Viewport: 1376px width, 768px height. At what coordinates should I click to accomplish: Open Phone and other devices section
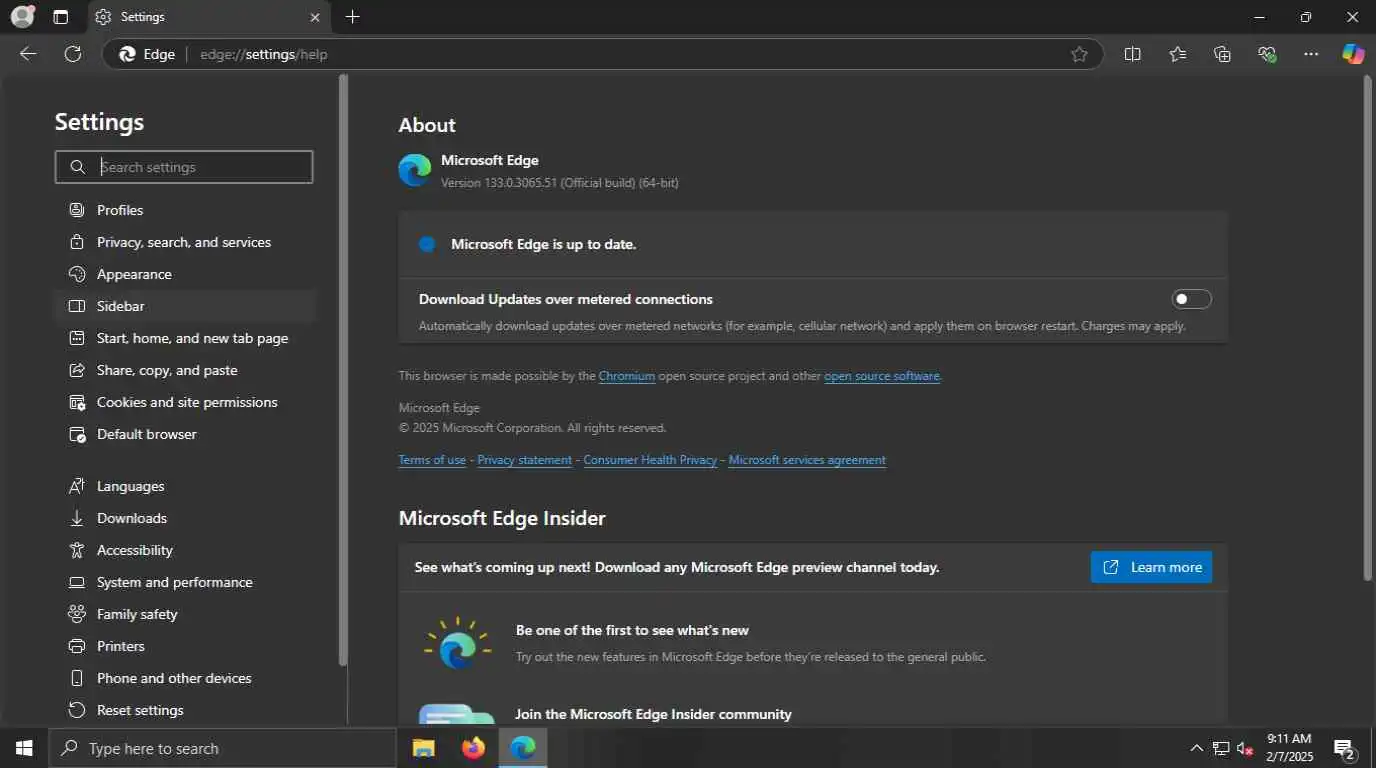185,678
